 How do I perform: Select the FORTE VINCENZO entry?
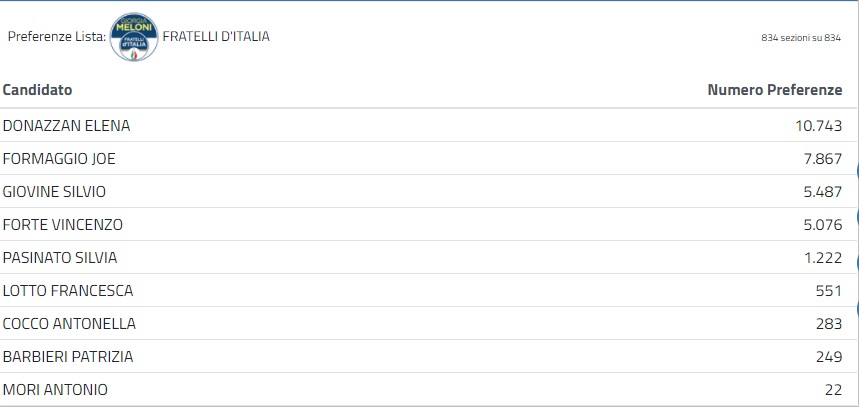[63, 225]
